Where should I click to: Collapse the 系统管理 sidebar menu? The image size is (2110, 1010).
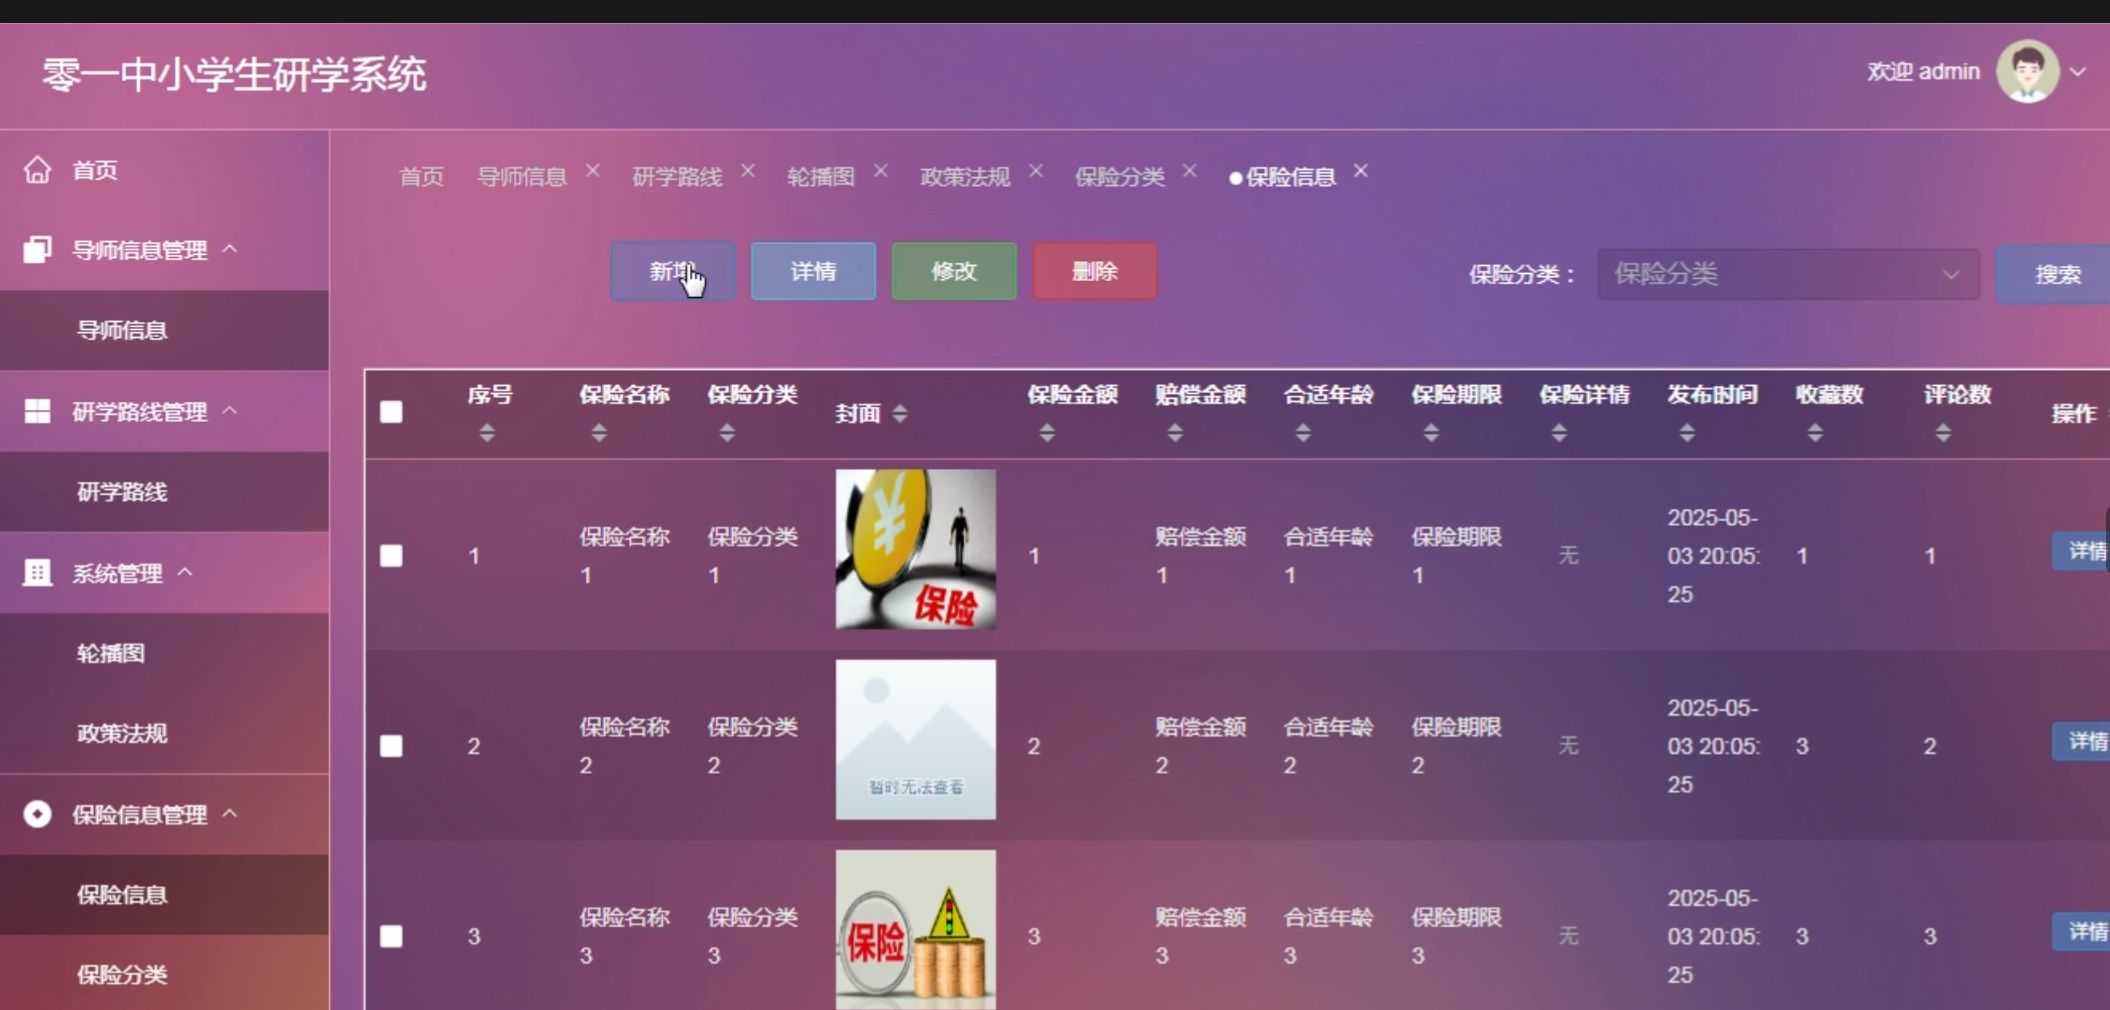[185, 573]
